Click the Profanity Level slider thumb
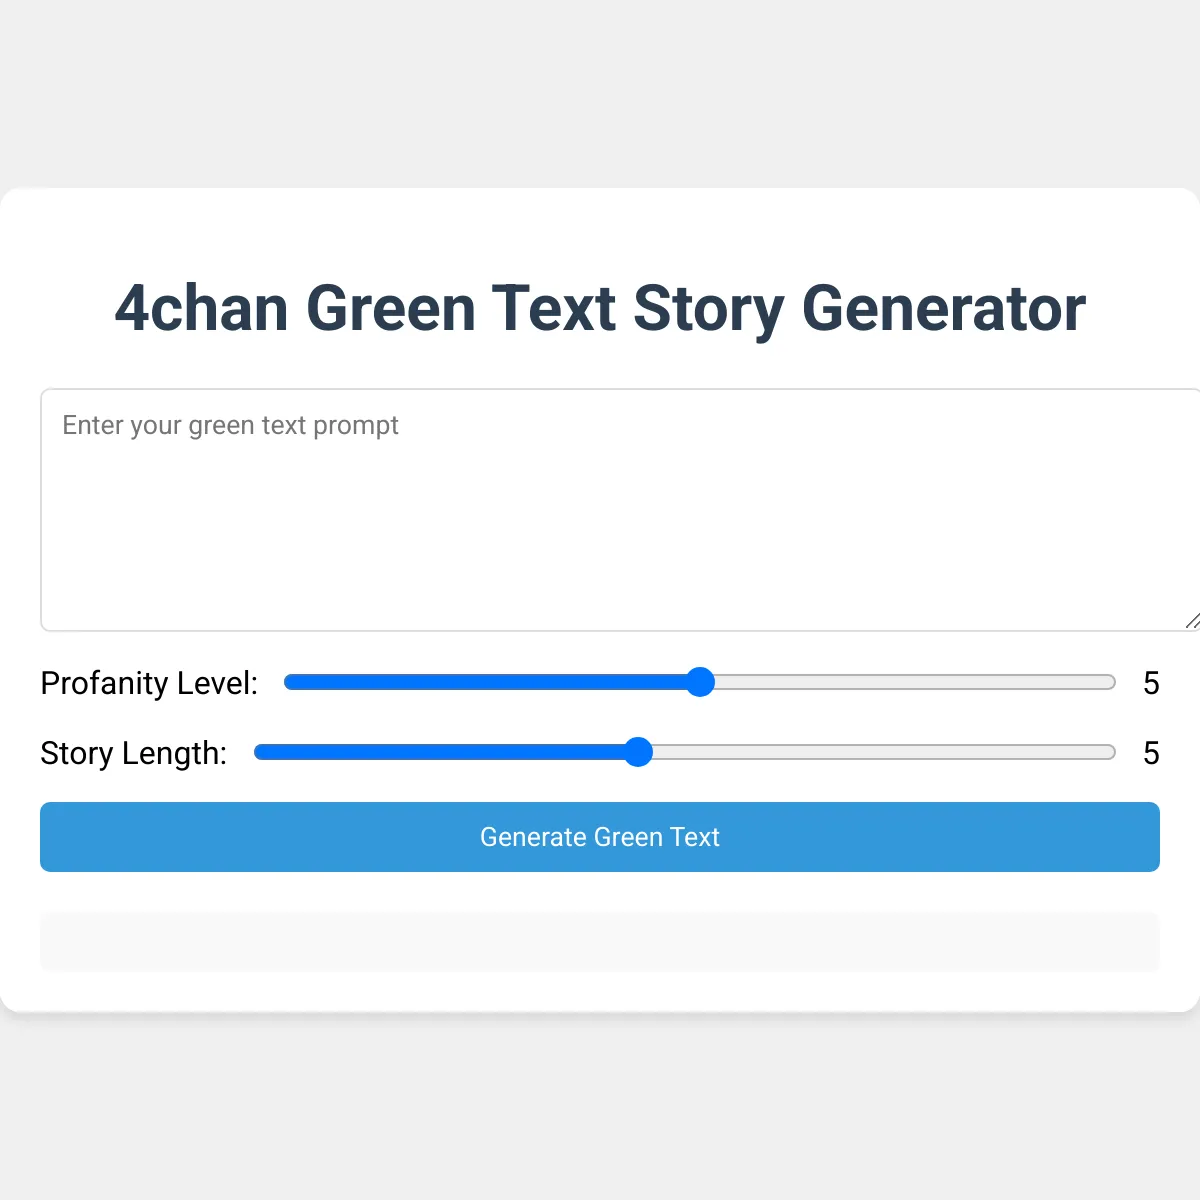This screenshot has height=1200, width=1200. point(700,682)
